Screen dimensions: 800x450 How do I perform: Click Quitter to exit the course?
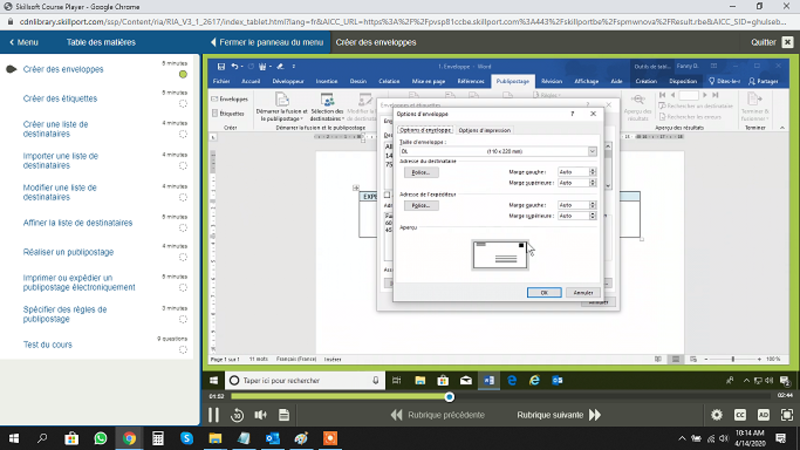(771, 42)
